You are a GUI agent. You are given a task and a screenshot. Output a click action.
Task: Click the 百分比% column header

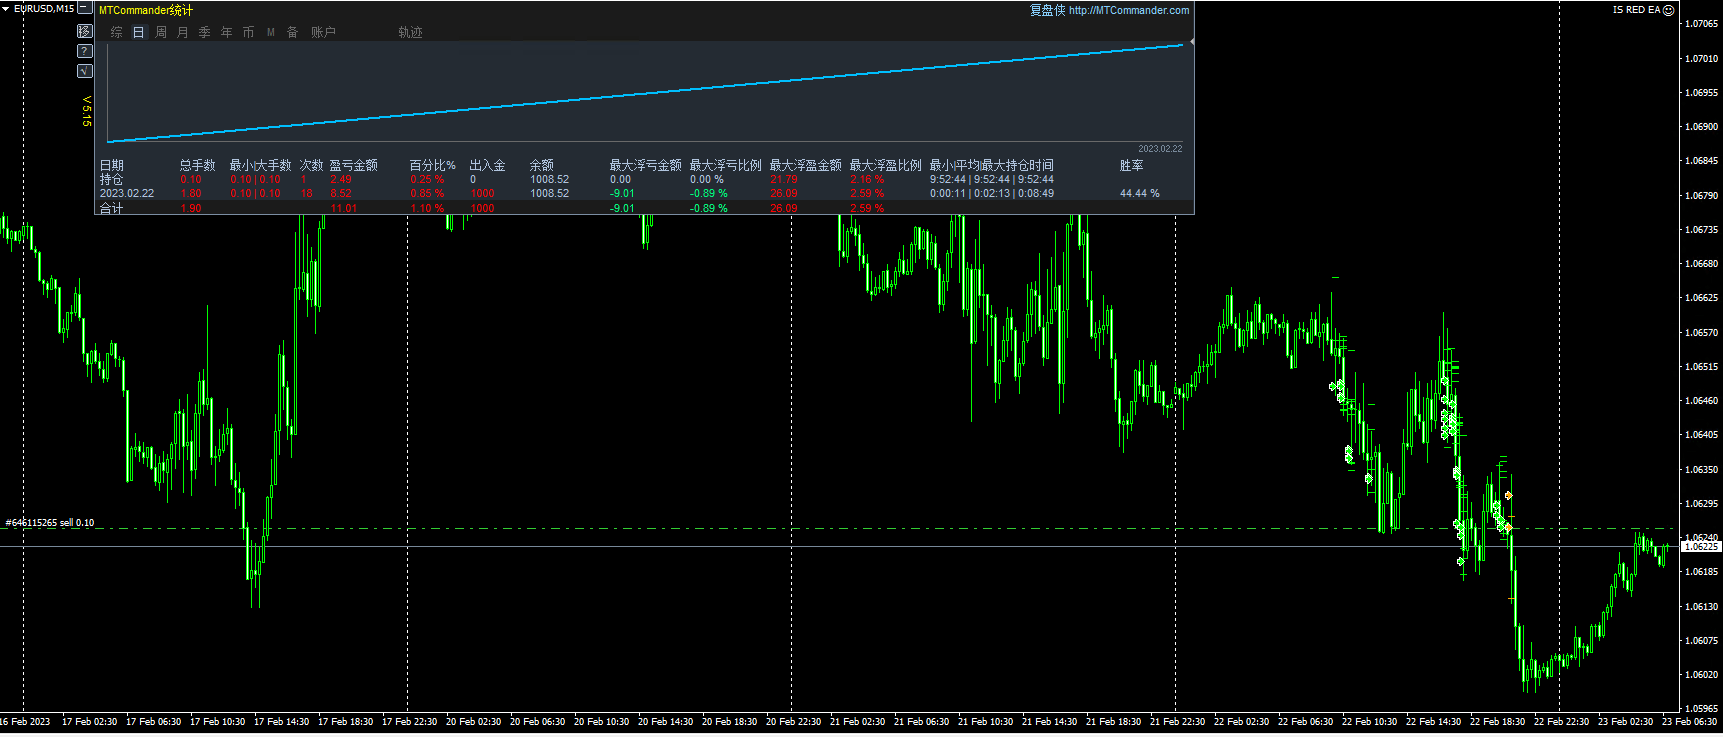point(432,165)
